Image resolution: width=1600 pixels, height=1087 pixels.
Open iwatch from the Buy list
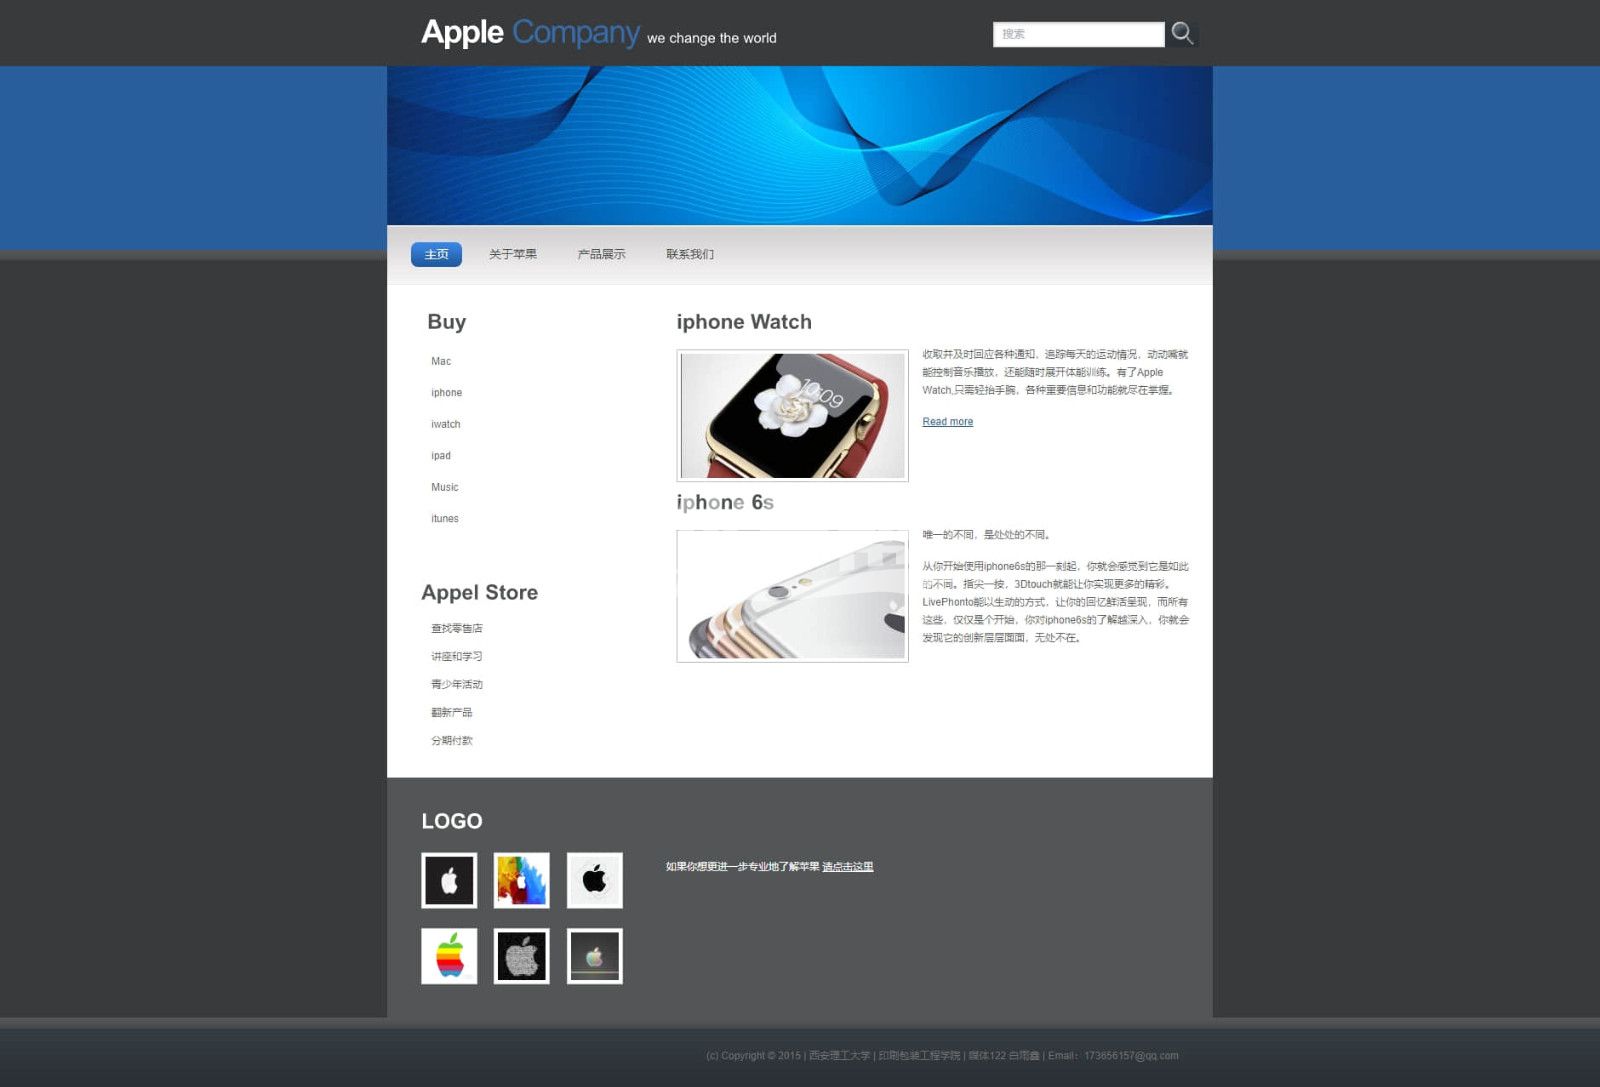pyautogui.click(x=446, y=424)
